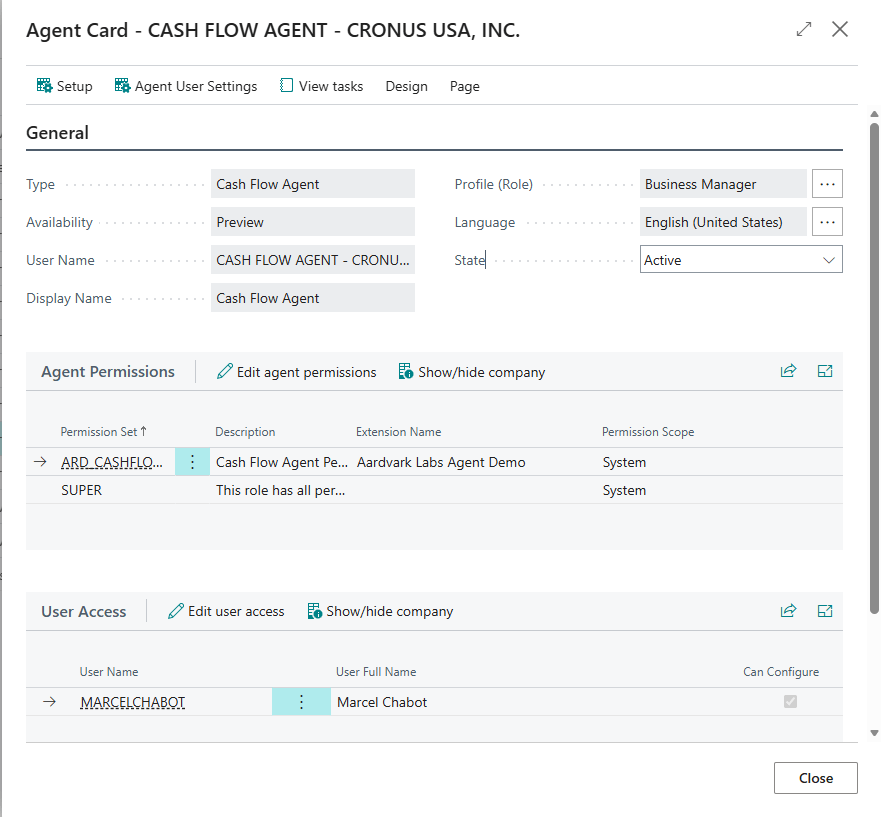Toggle Can Configure checkbox for Marcel Chabot
Viewport: 881px width, 817px height.
tap(790, 702)
